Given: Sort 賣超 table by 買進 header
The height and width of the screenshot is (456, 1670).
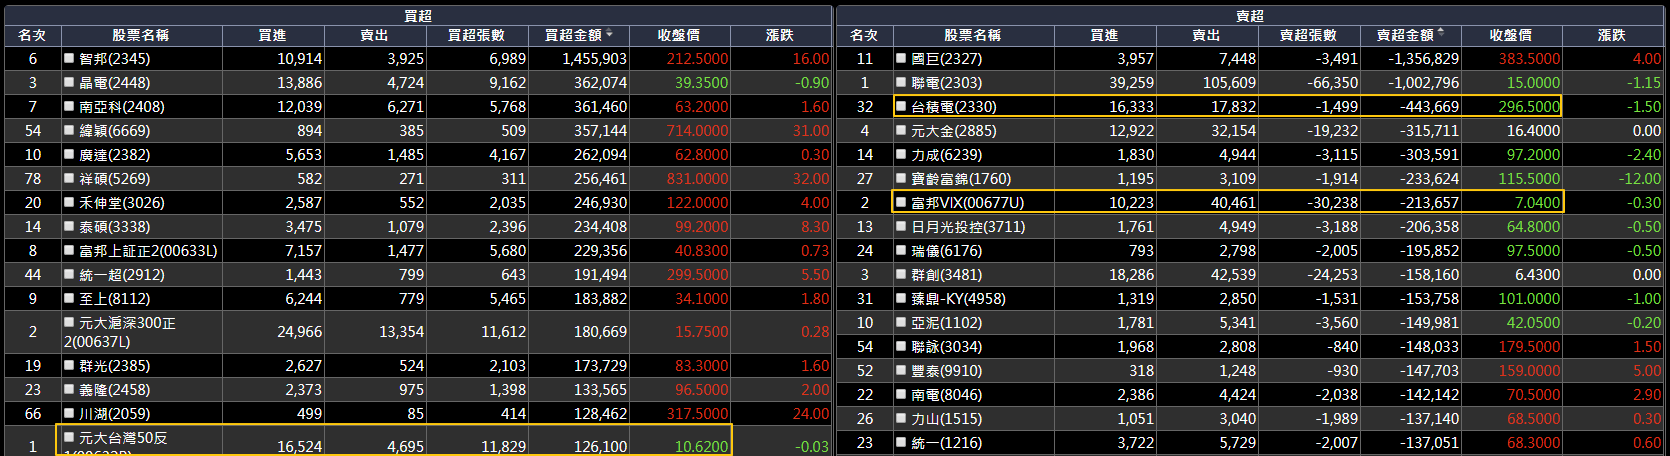Looking at the screenshot, I should coord(1105,35).
